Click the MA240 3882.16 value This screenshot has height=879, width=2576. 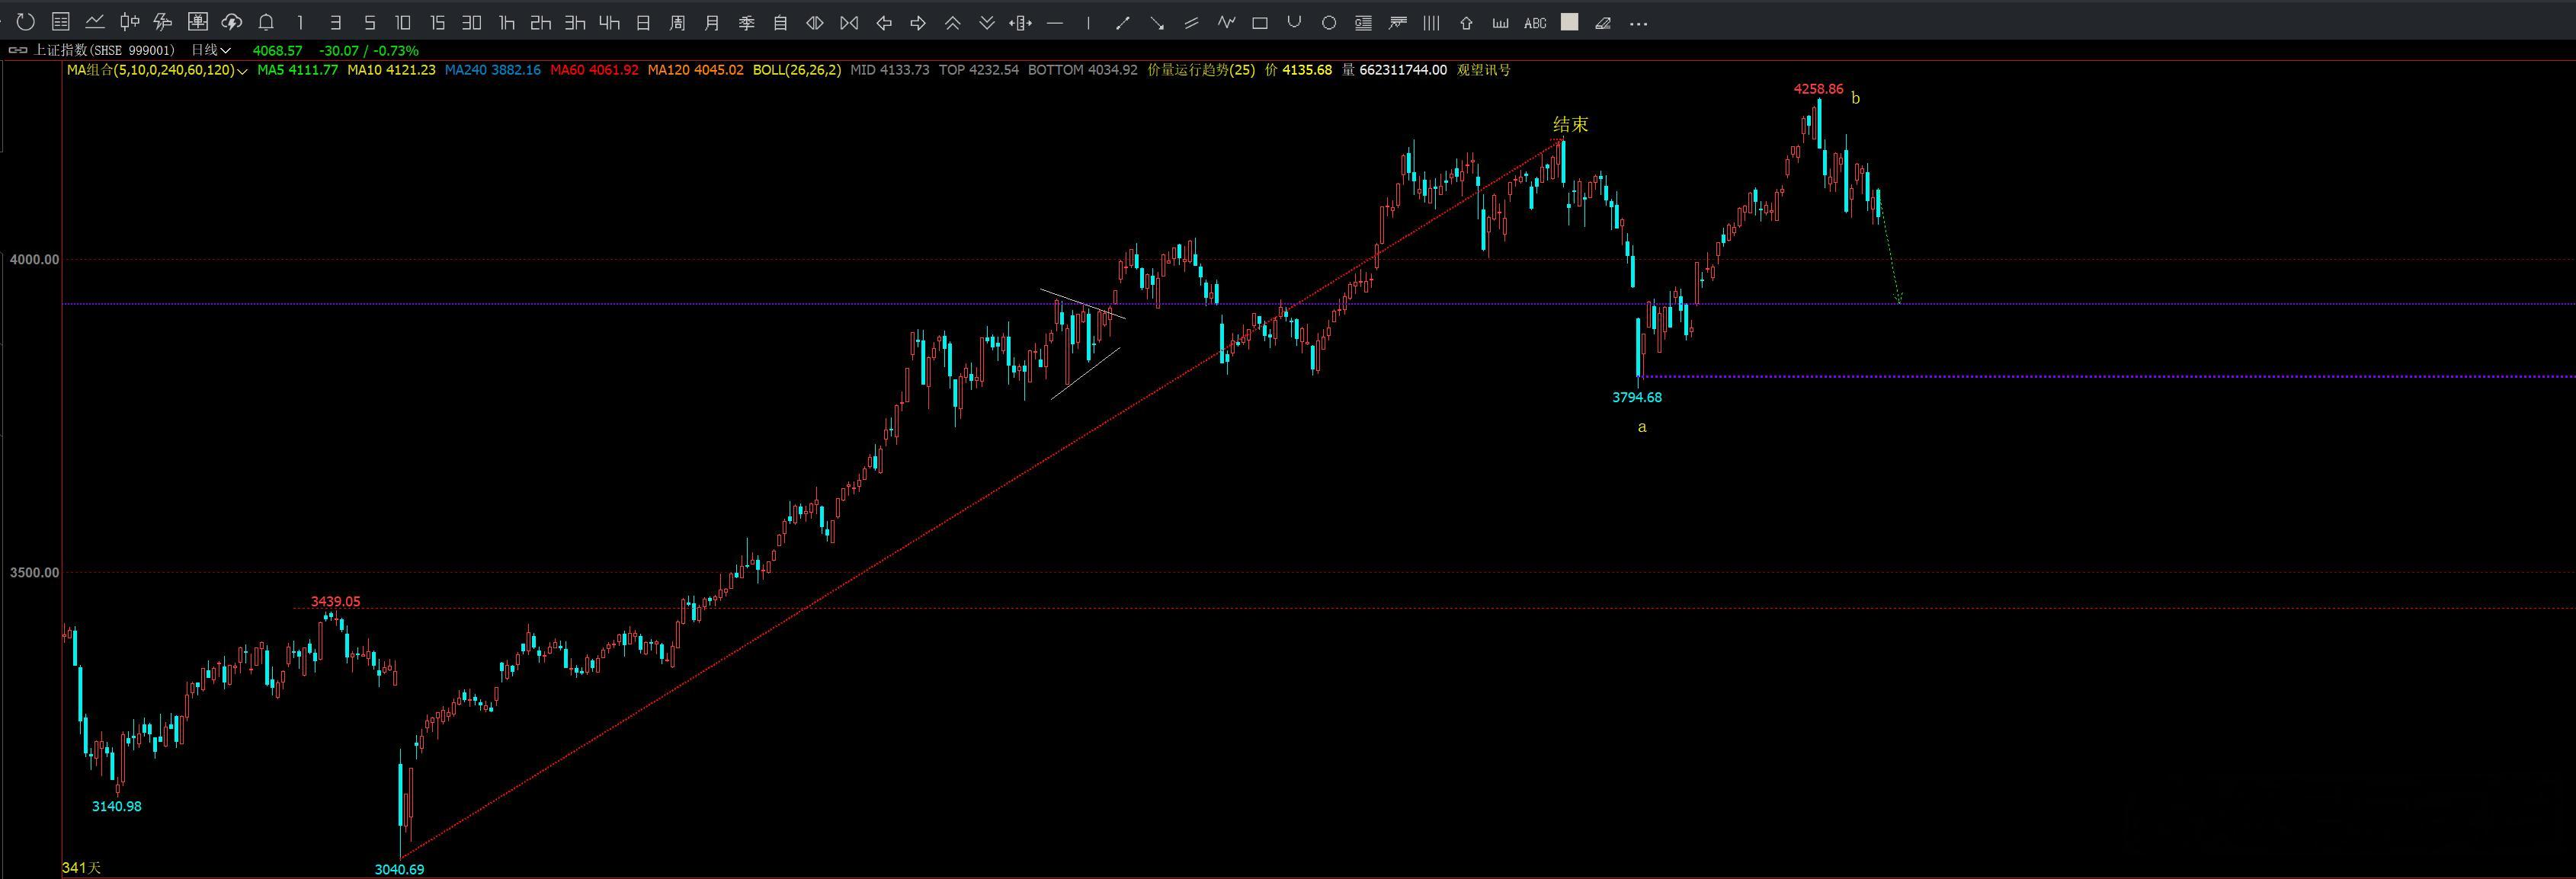492,70
